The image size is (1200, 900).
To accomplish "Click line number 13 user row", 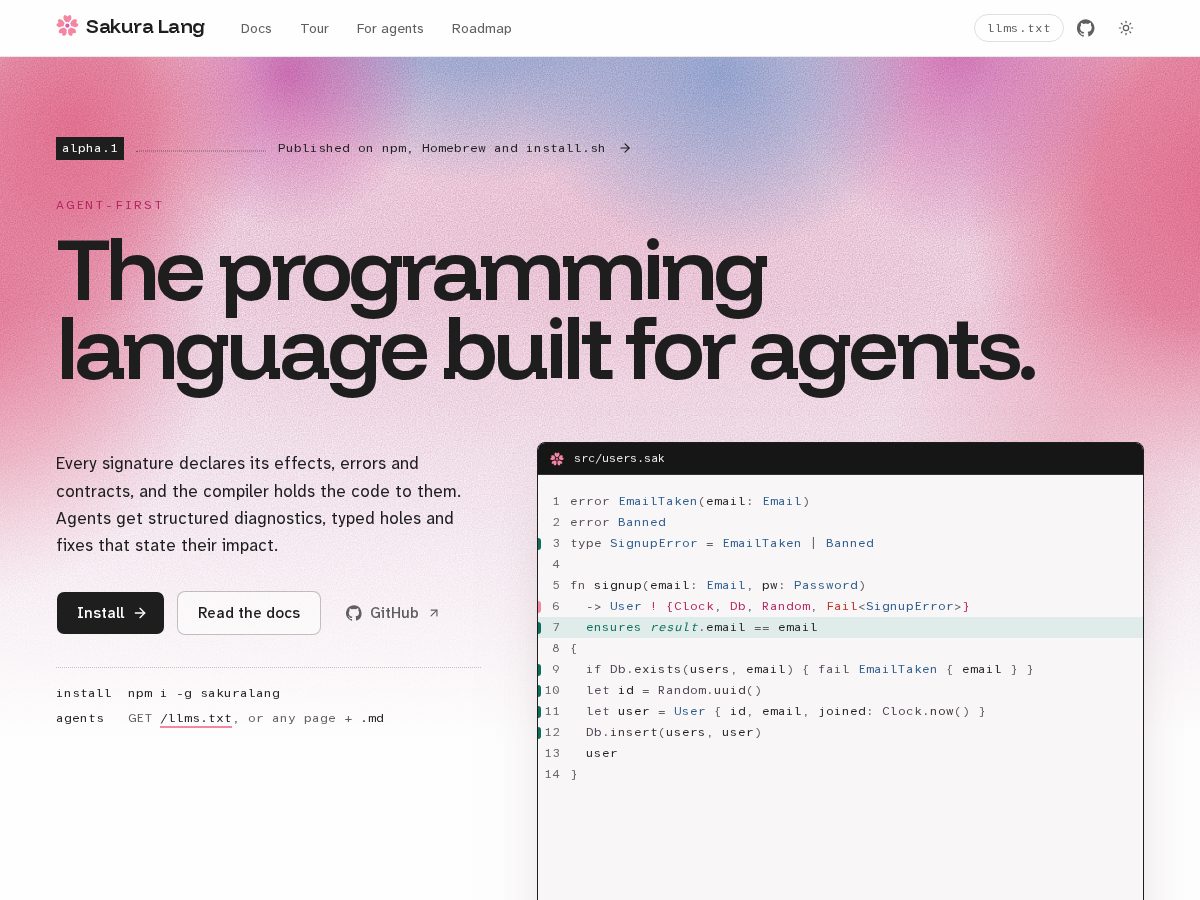I will click(840, 753).
